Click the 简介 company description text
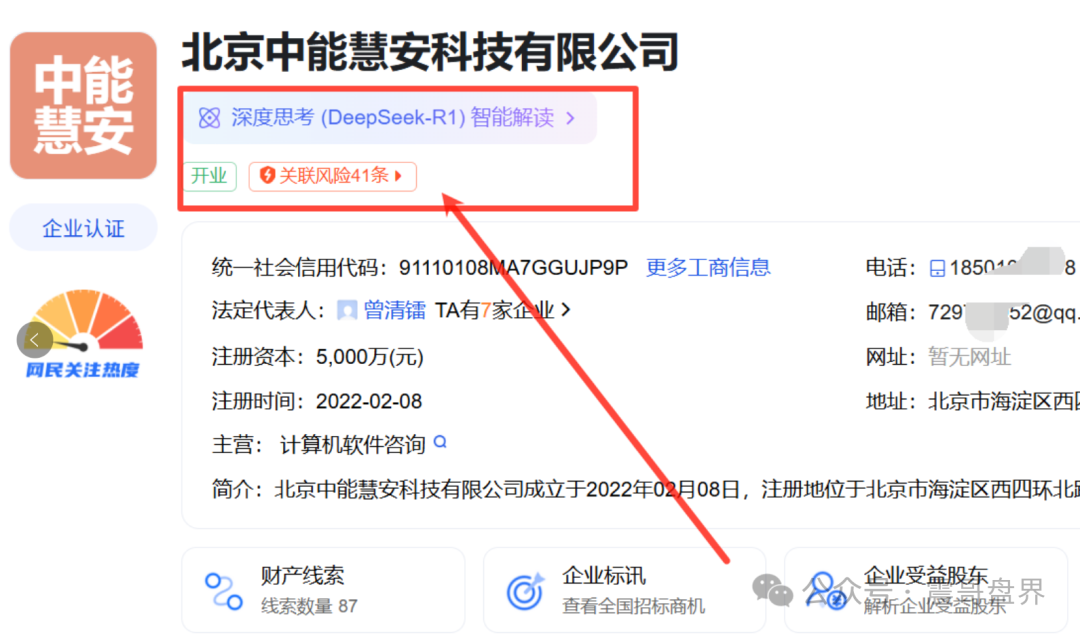Screen dimensions: 1080x635 pos(677,490)
